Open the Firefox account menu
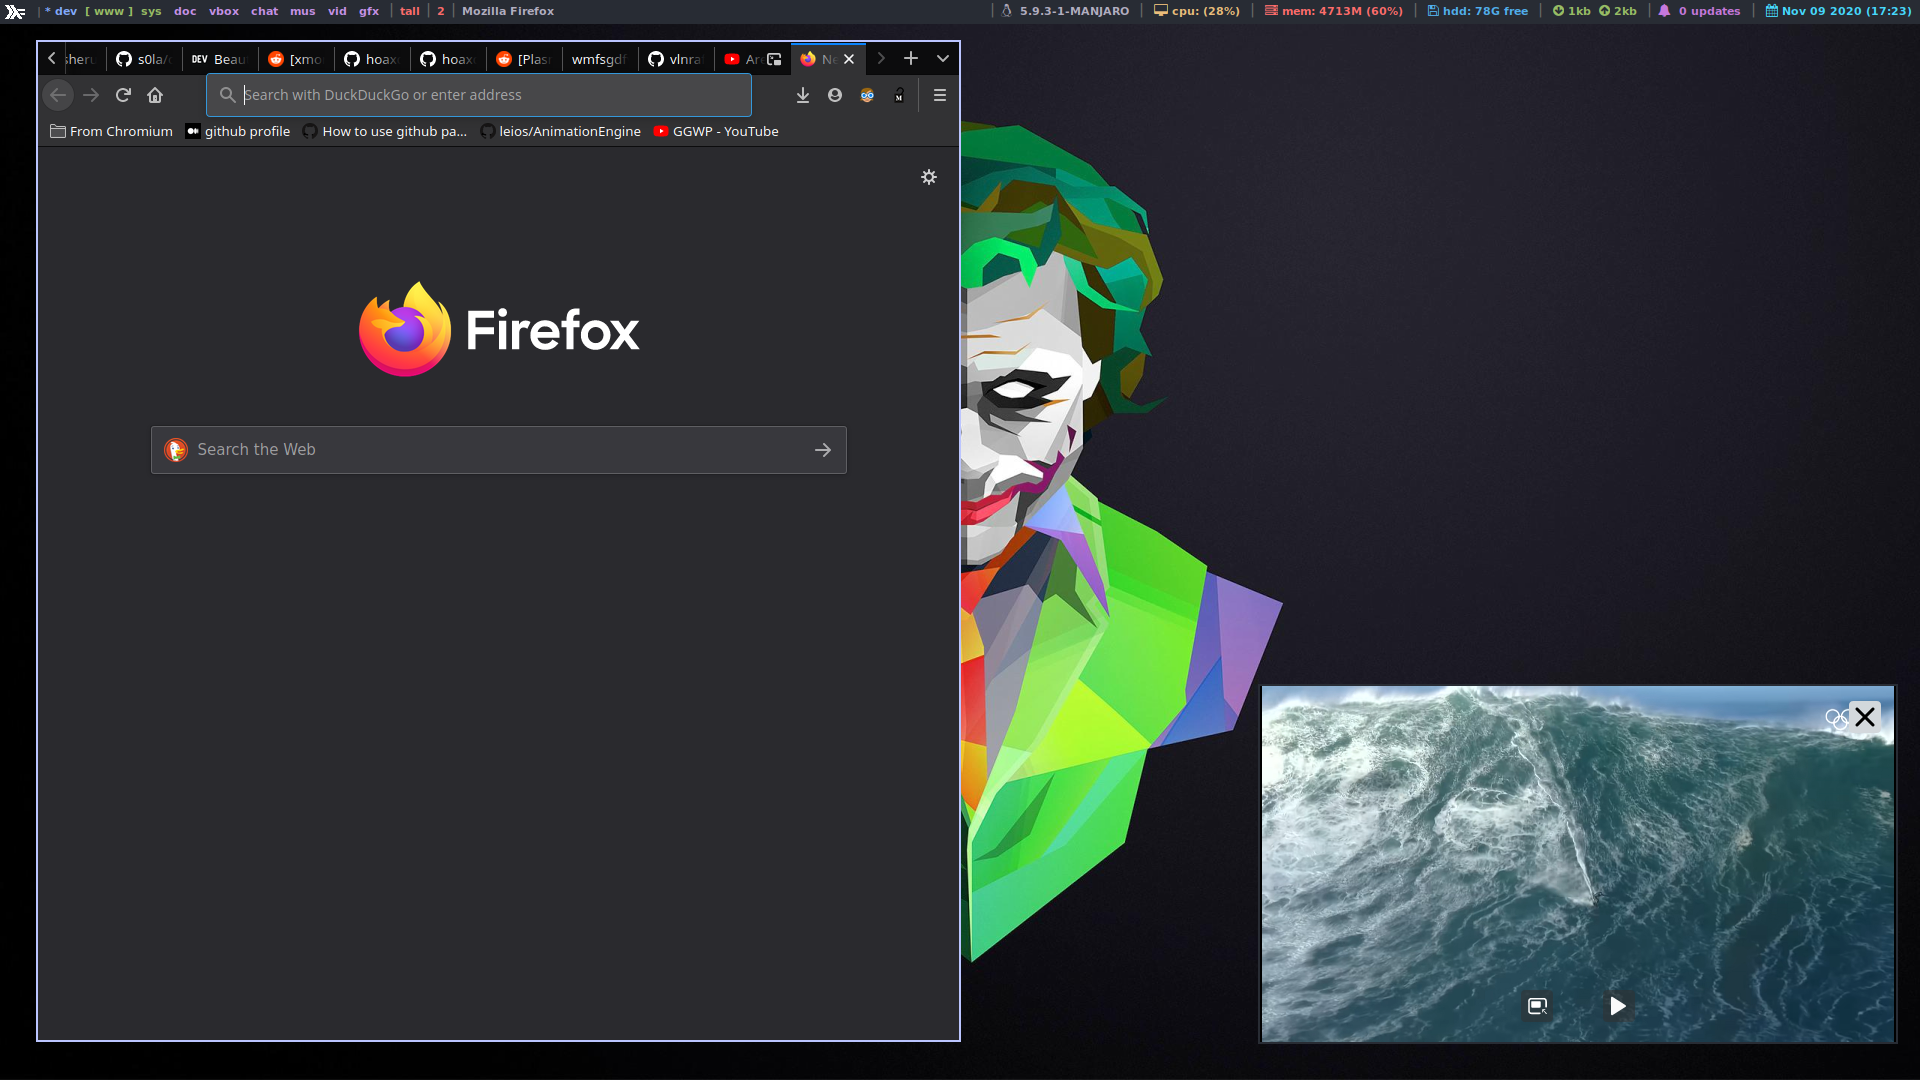 click(835, 95)
